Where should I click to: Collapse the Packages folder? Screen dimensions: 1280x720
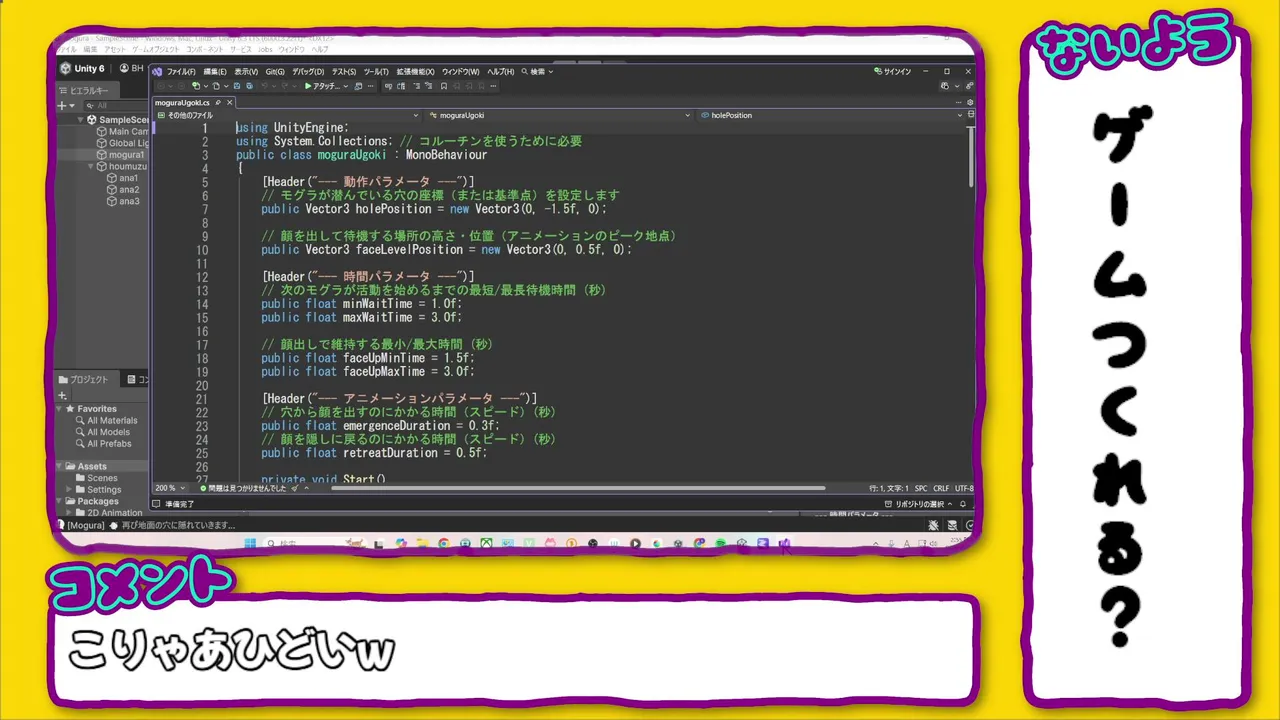[60, 502]
